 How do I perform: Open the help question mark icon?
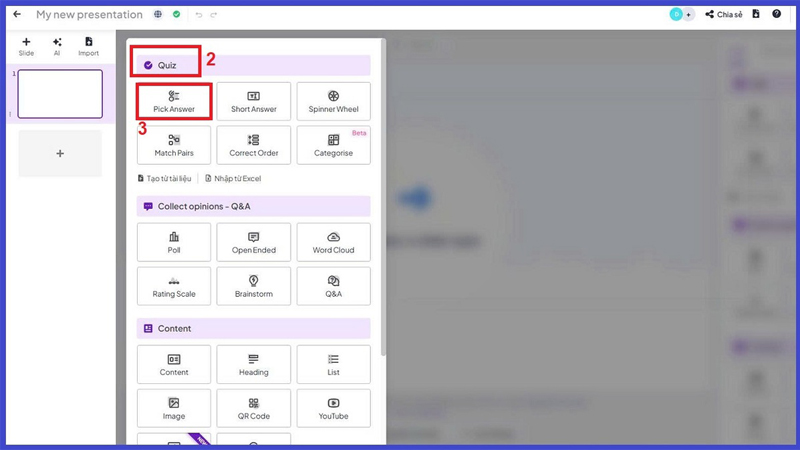coord(776,14)
